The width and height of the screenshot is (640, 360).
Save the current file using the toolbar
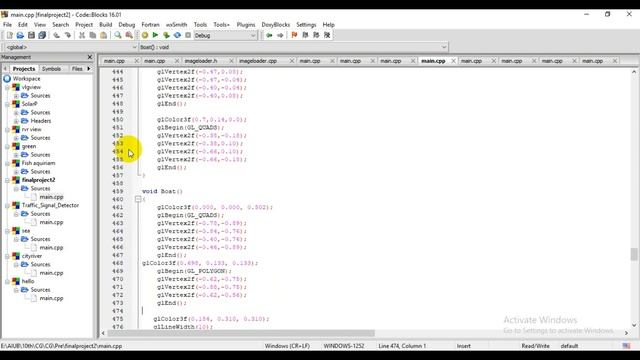pyautogui.click(x=31, y=36)
